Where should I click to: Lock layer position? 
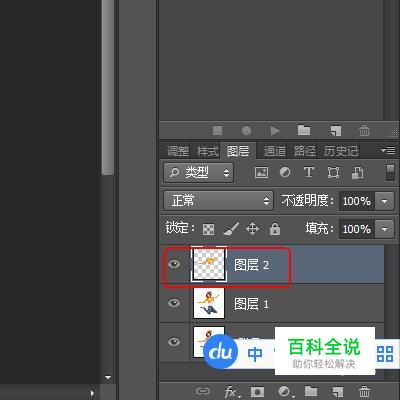pos(252,229)
